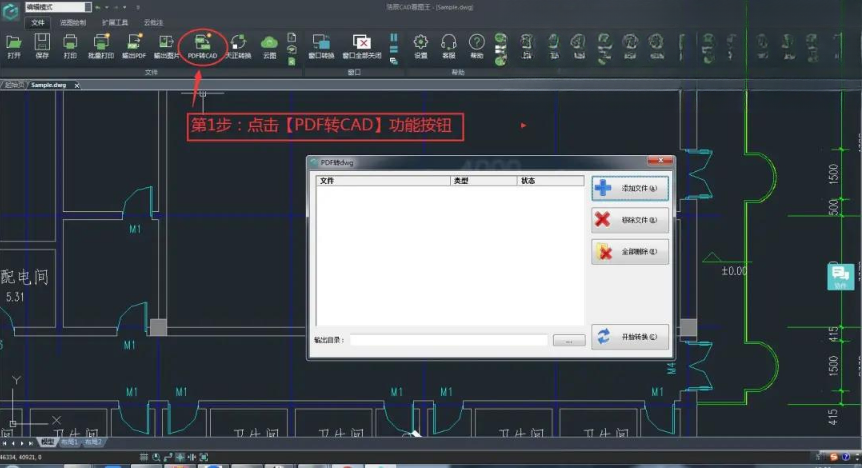Toggle the object tracking icon in the status bar

(192, 457)
